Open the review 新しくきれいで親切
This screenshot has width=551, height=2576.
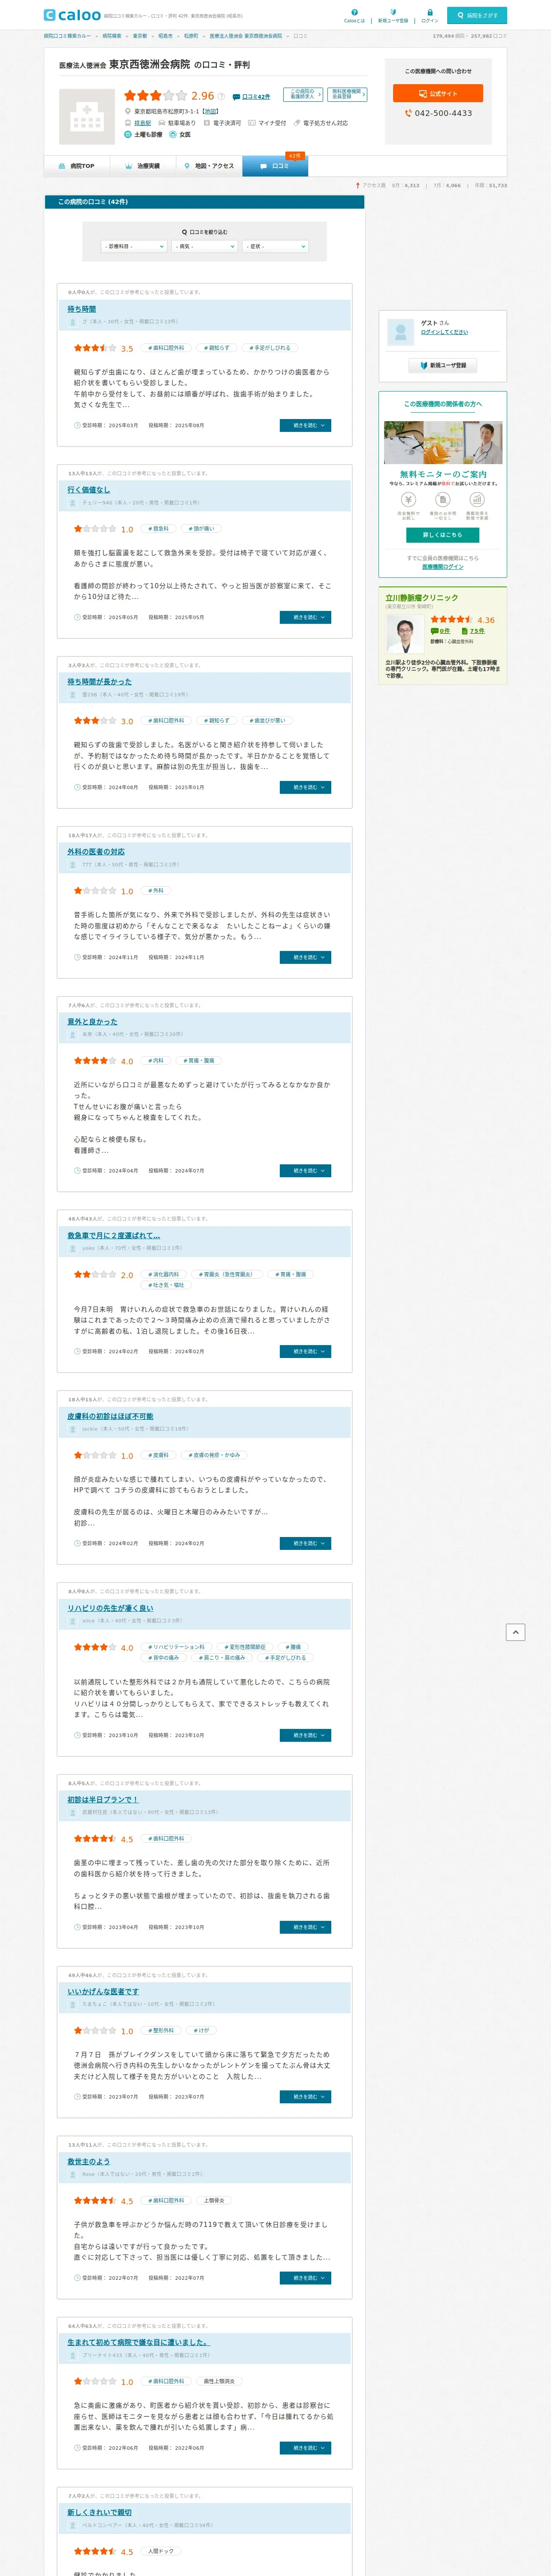tap(99, 2512)
